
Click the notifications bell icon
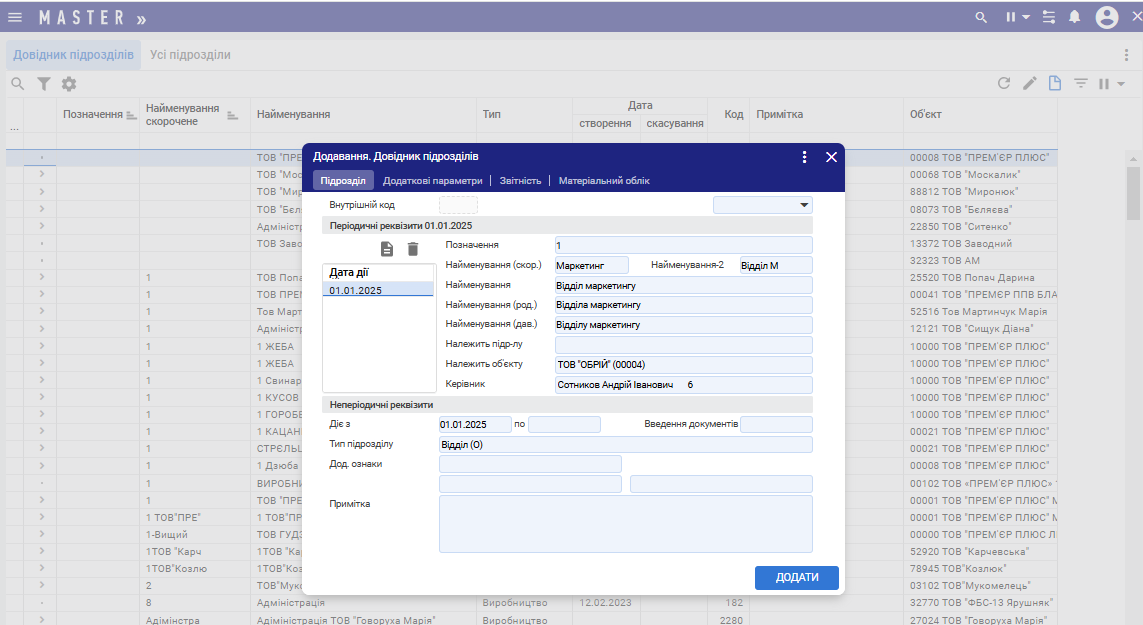coord(1075,17)
